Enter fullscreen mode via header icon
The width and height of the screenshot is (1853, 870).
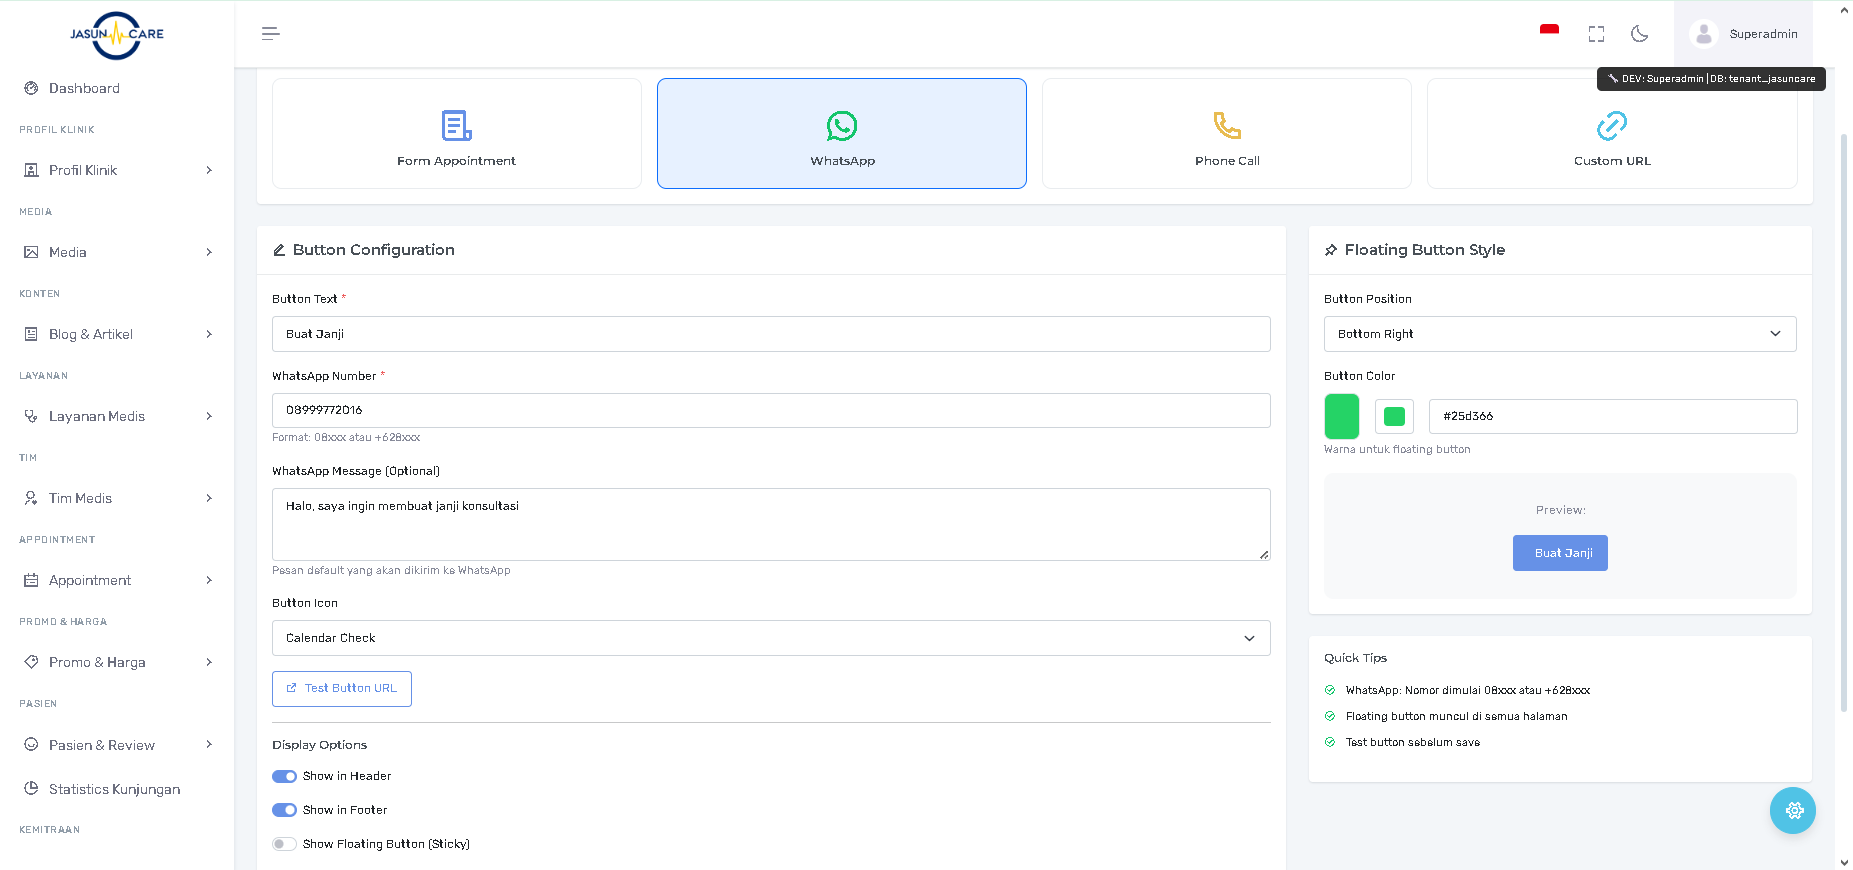click(1596, 34)
